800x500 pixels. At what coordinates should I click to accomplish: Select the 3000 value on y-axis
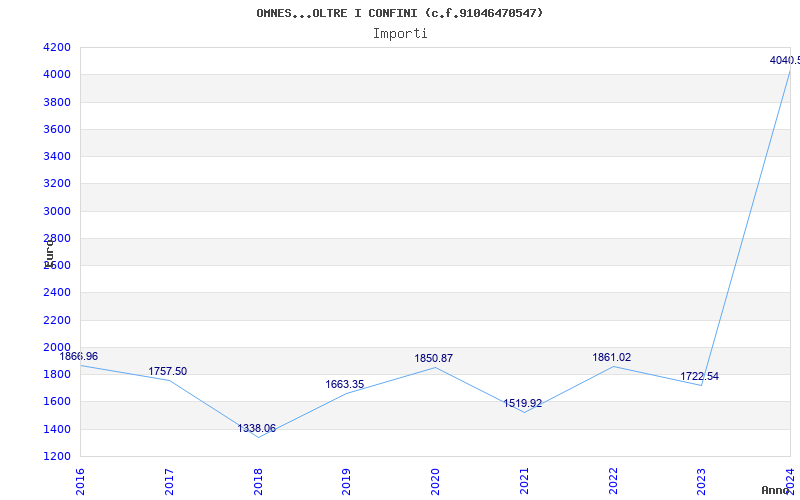(57, 211)
